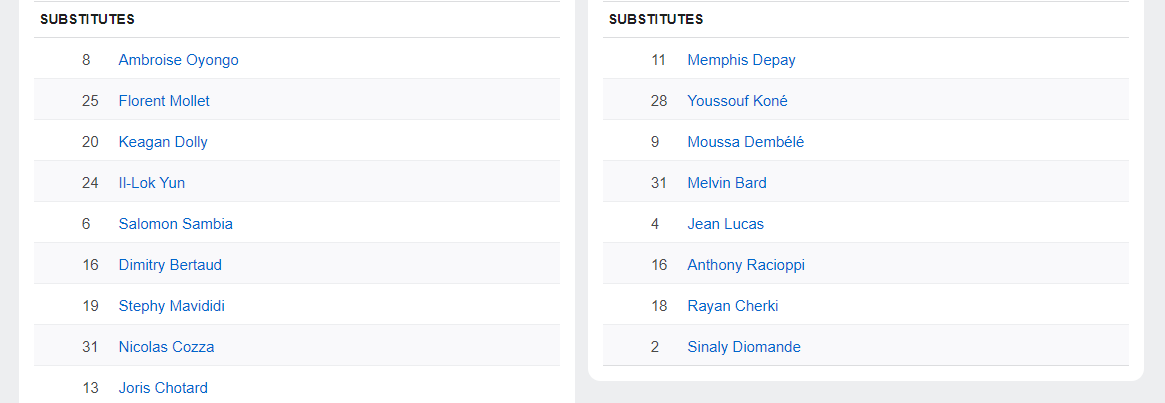
Task: Select Keagan Dolly from substitutes
Action: [x=163, y=142]
